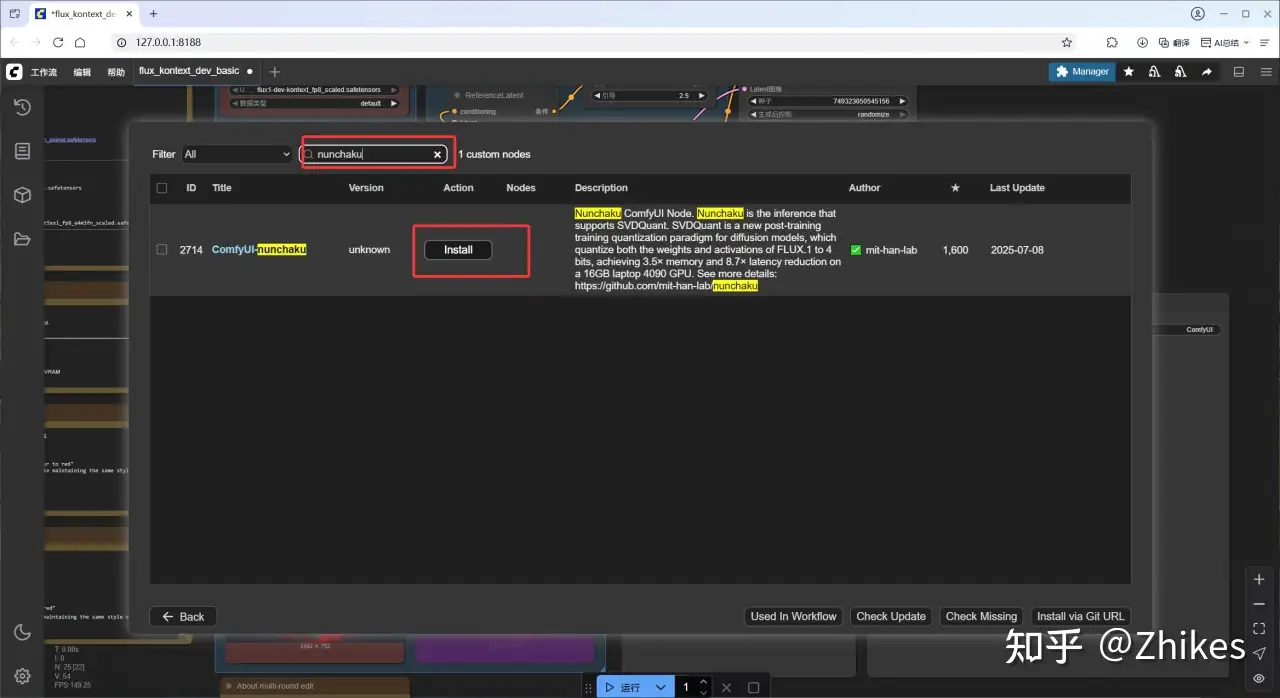Sort by ID column header
This screenshot has height=698, width=1280.
(x=191, y=188)
